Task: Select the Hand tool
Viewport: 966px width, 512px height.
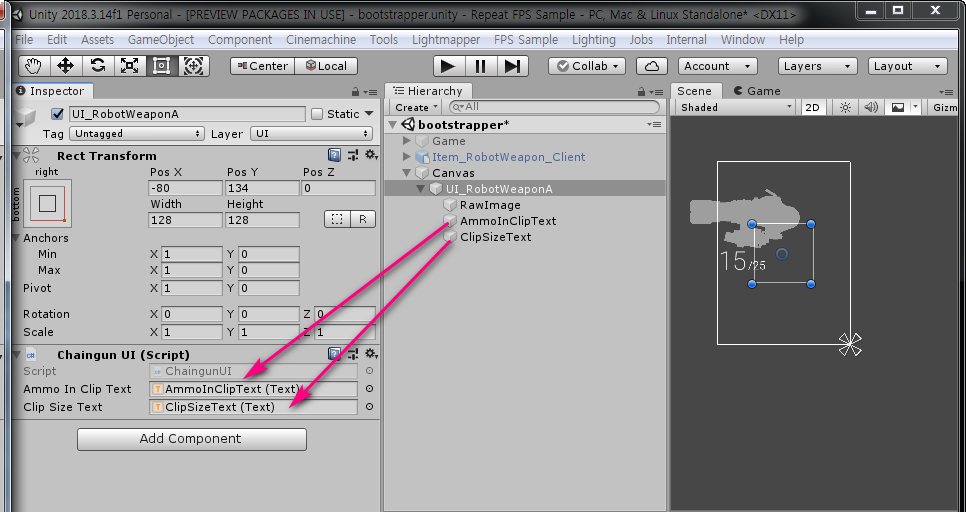Action: (34, 66)
